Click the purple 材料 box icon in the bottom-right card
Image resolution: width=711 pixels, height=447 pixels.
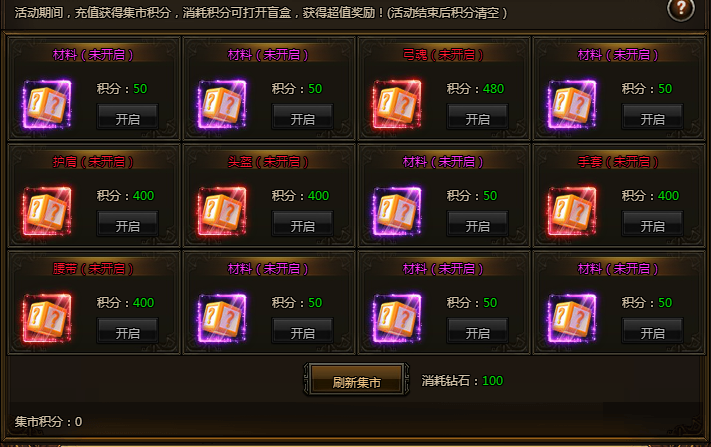[572, 318]
